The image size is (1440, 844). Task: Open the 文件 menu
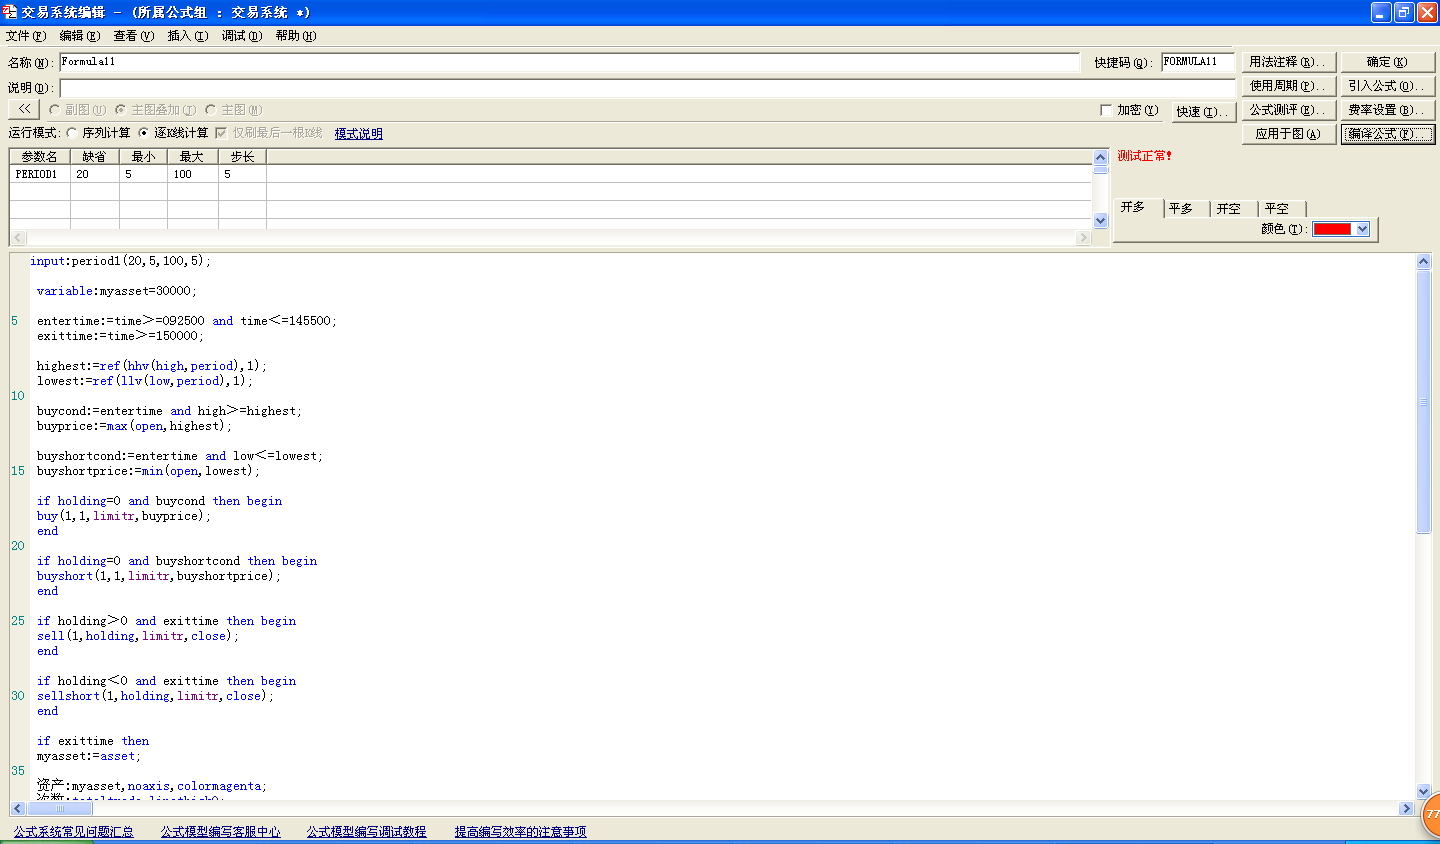pyautogui.click(x=26, y=36)
